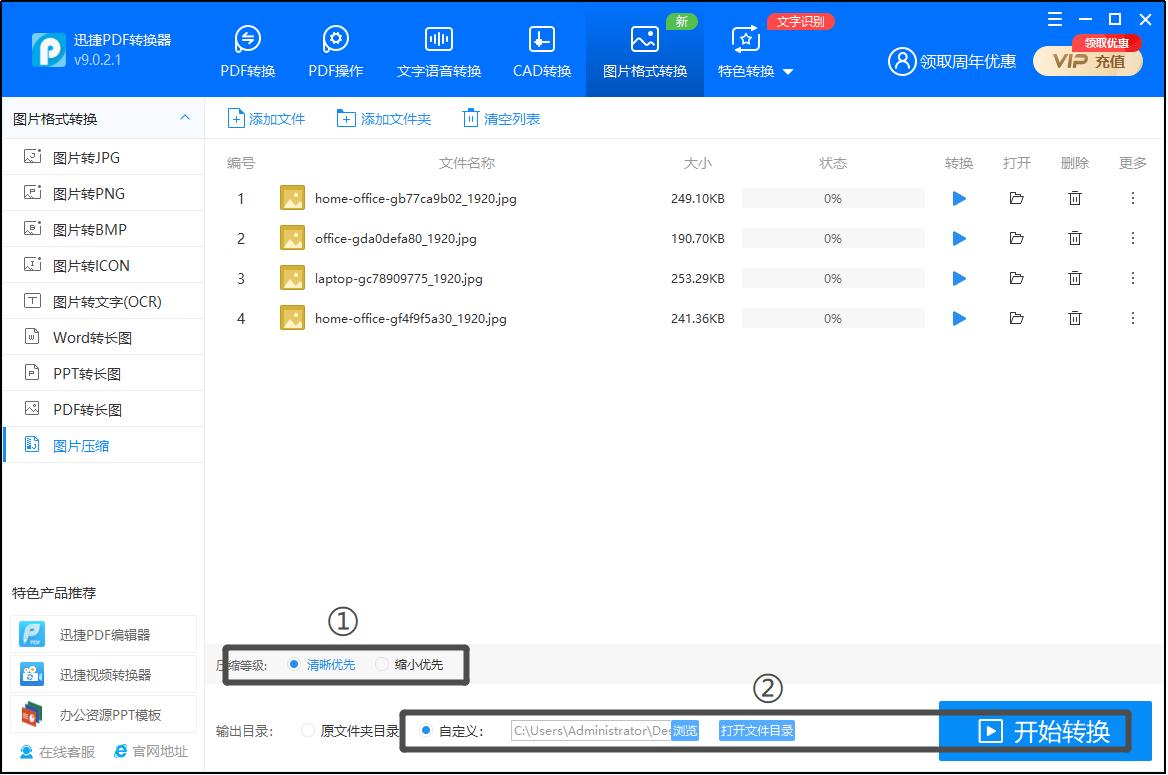Click the 添加文件 add file icon
This screenshot has width=1168, height=775.
237,119
